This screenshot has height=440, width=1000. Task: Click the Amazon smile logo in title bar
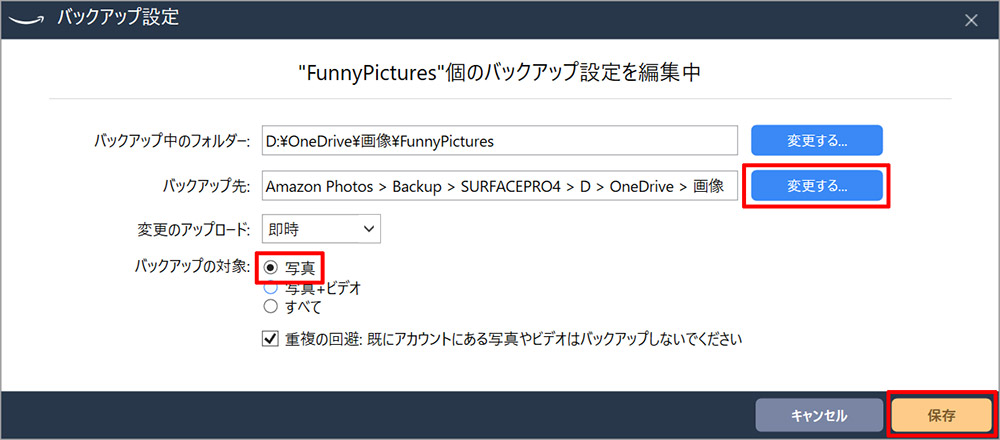[26, 18]
